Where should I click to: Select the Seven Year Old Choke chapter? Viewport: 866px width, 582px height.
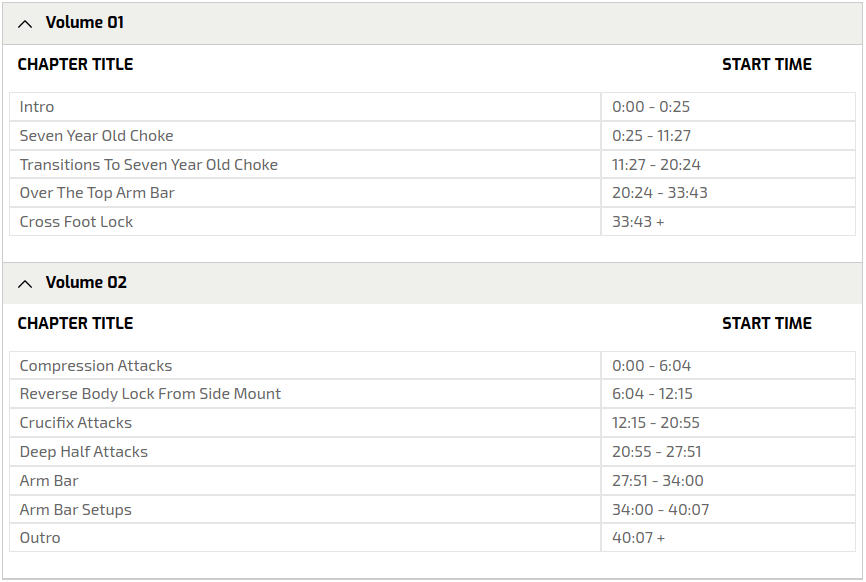click(96, 136)
